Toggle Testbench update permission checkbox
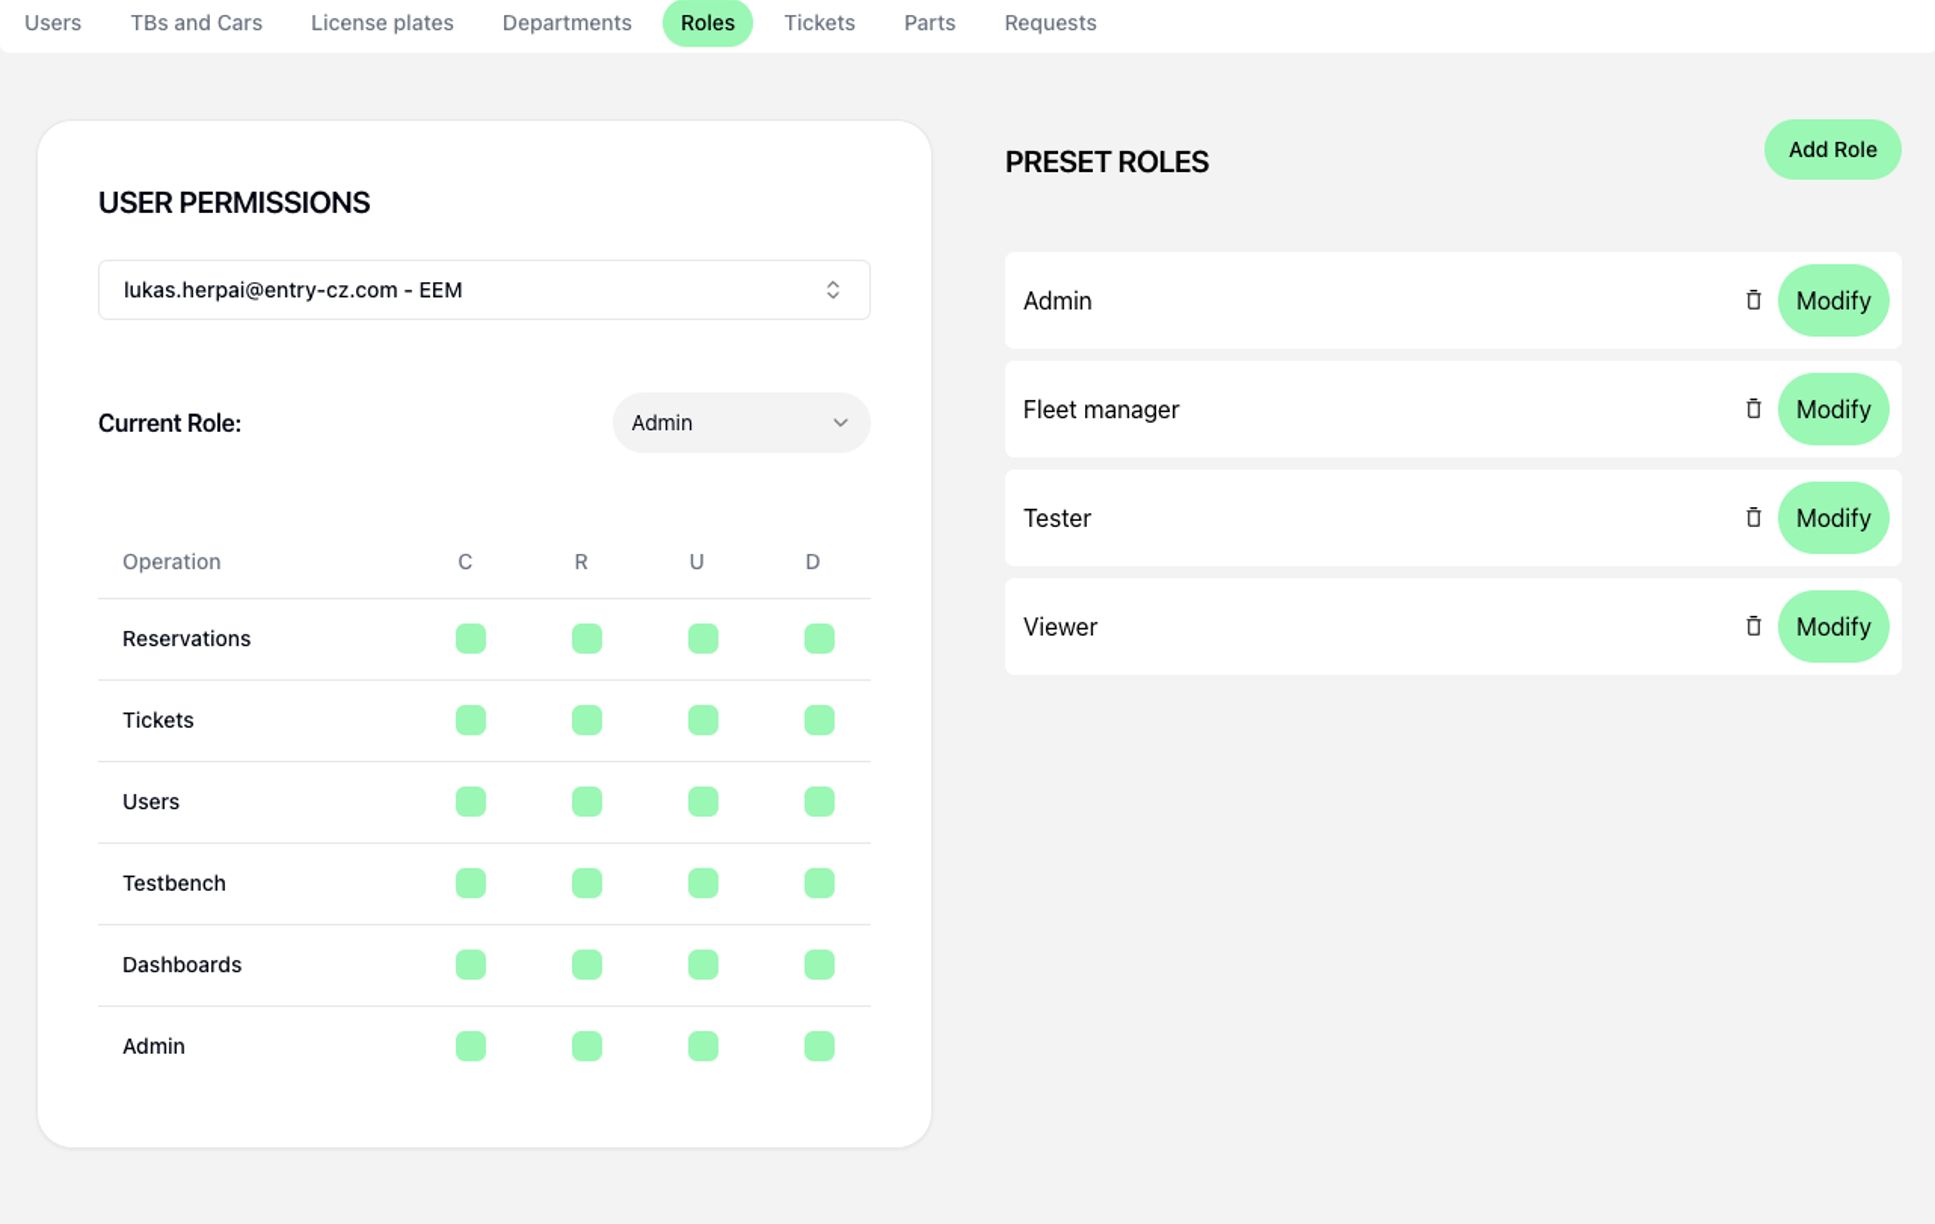 (x=703, y=883)
